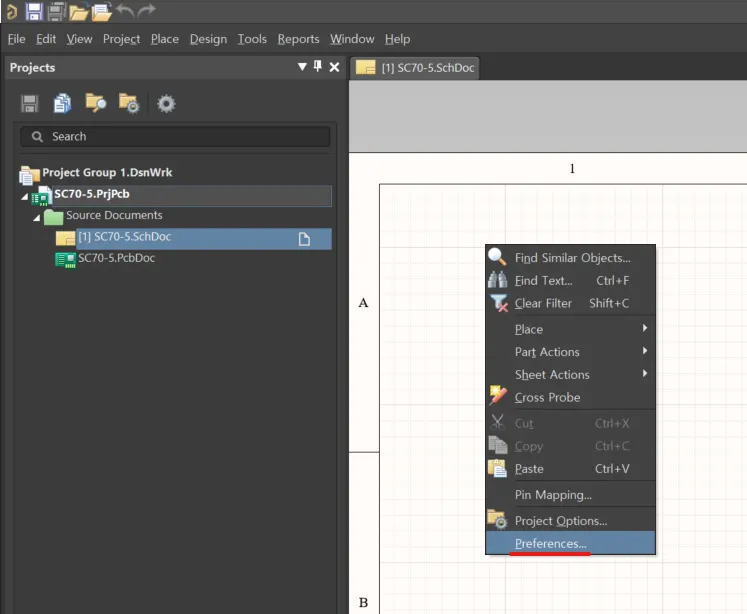Image resolution: width=747 pixels, height=614 pixels.
Task: Switch to the [1] SC70-5.SchDoc tab
Action: 415,68
